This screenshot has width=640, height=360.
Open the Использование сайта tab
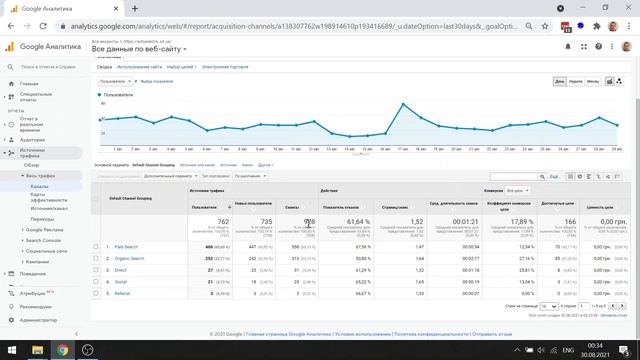[x=139, y=67]
